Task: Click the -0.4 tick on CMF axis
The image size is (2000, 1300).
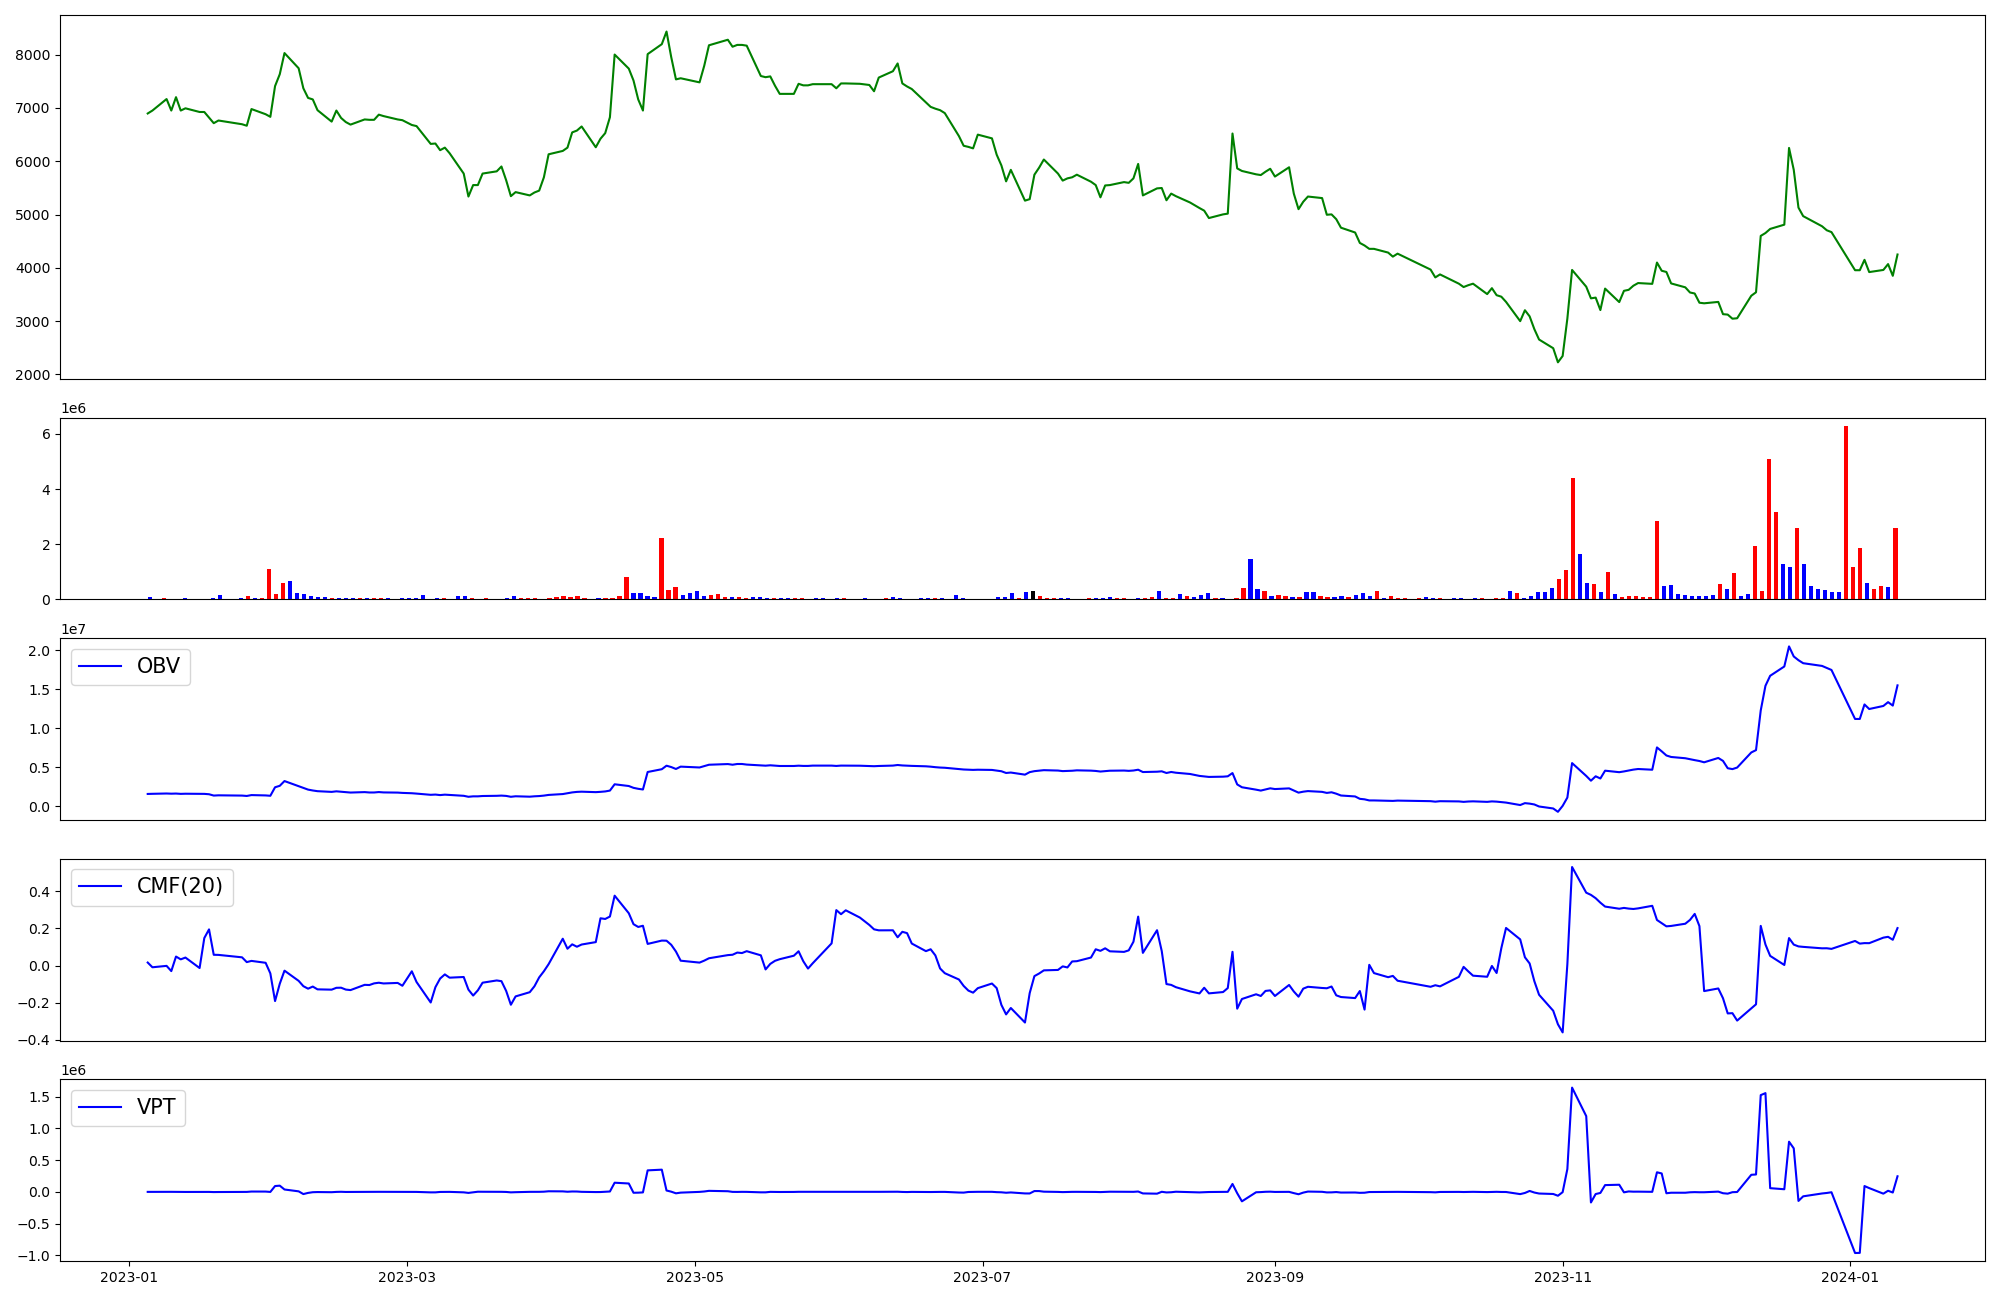Action: click(x=33, y=1040)
